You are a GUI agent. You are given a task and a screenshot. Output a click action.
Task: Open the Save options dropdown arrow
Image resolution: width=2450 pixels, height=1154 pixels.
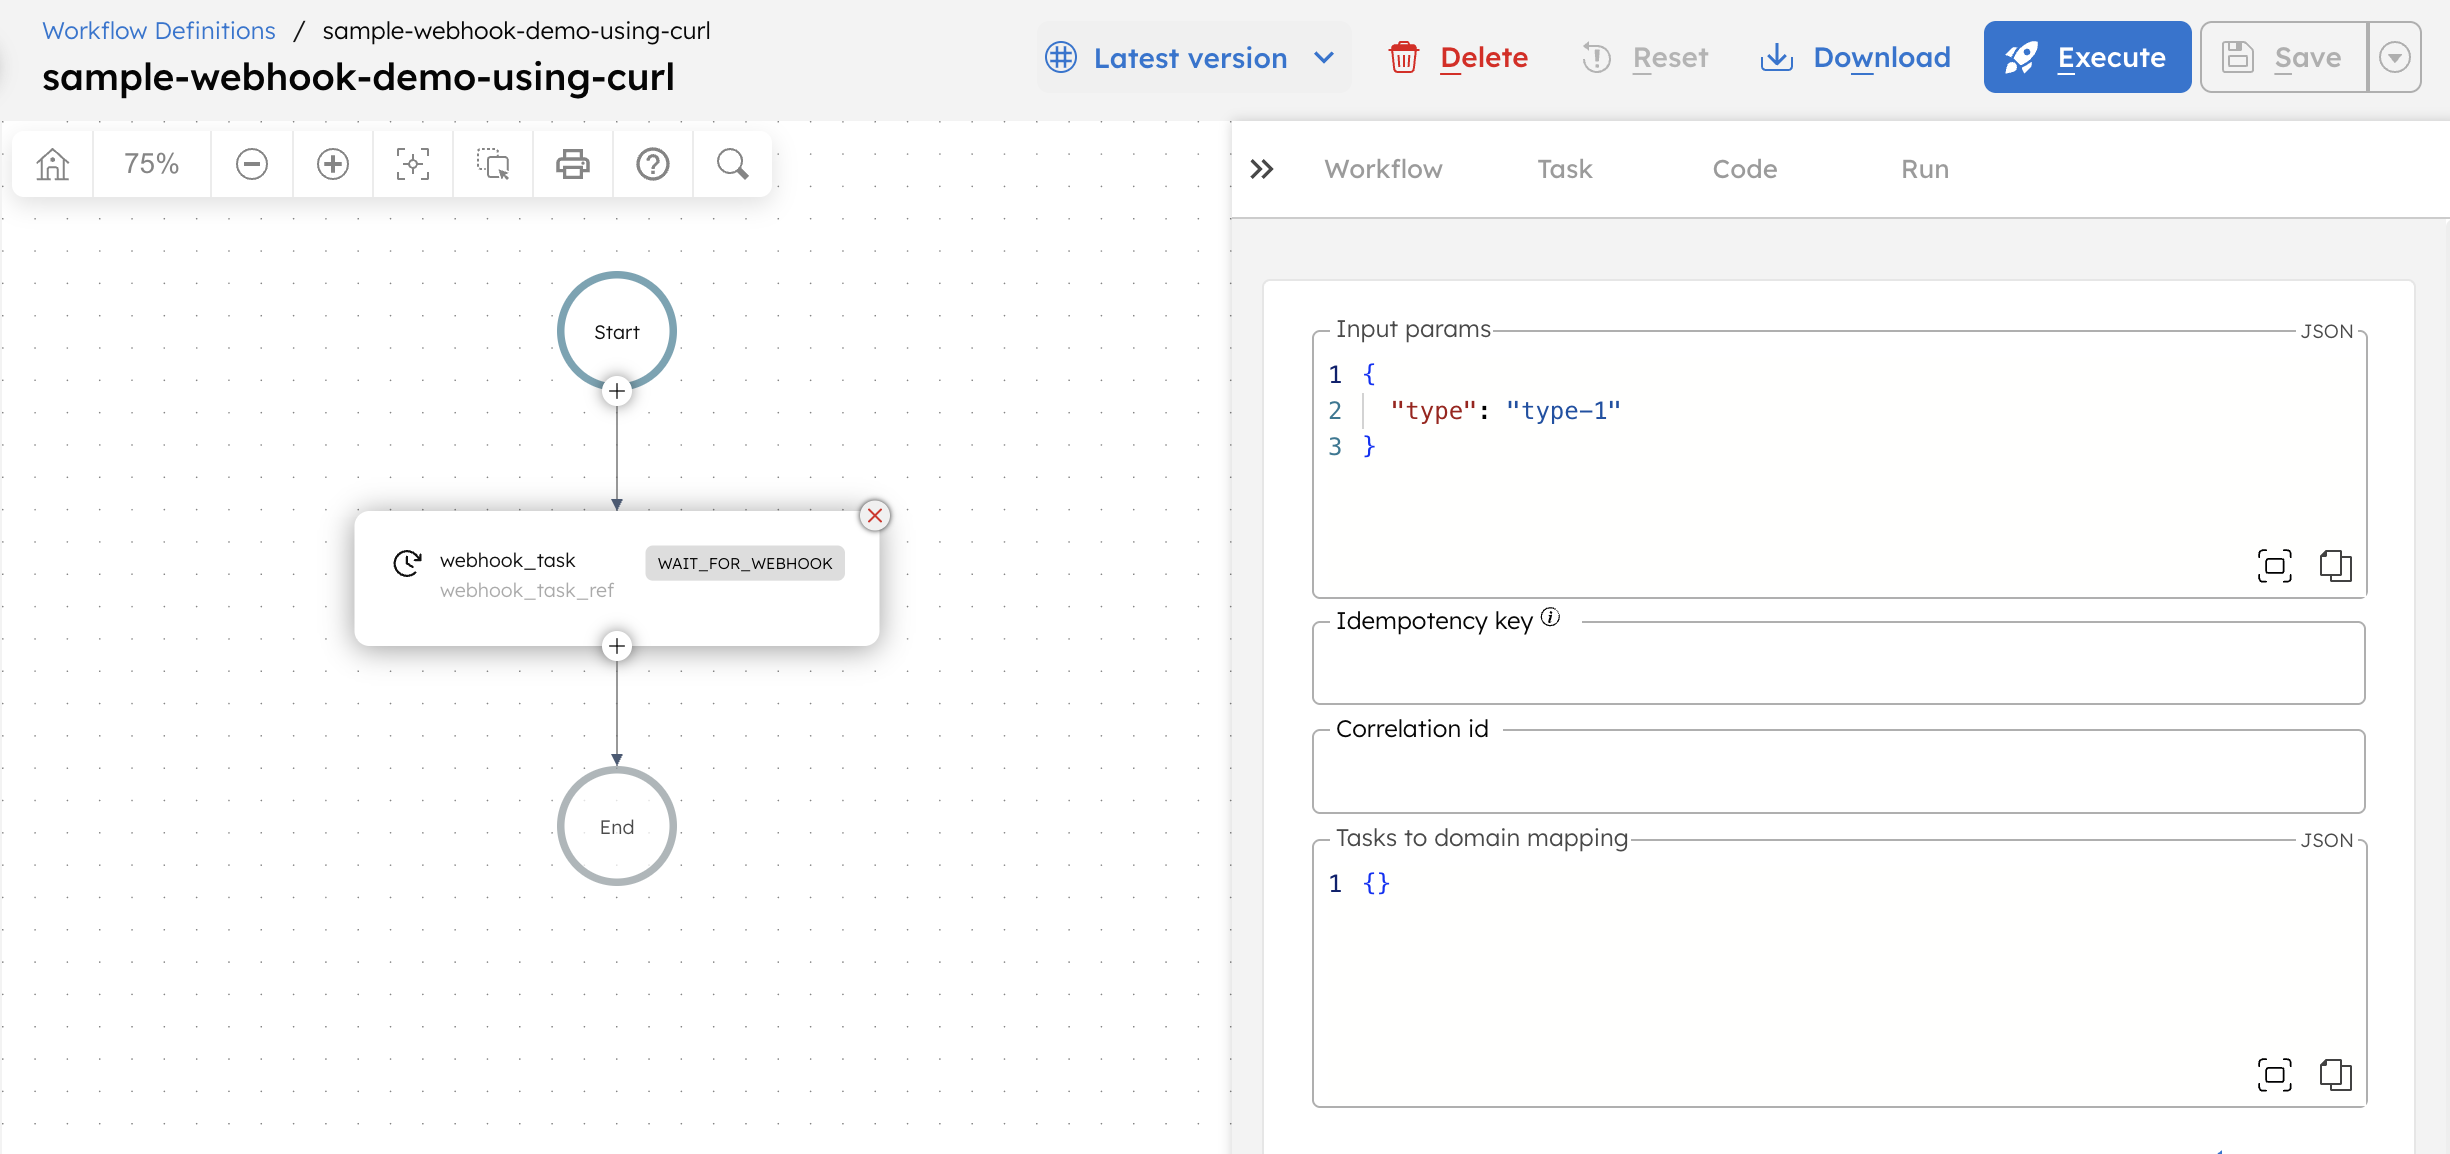(2394, 58)
